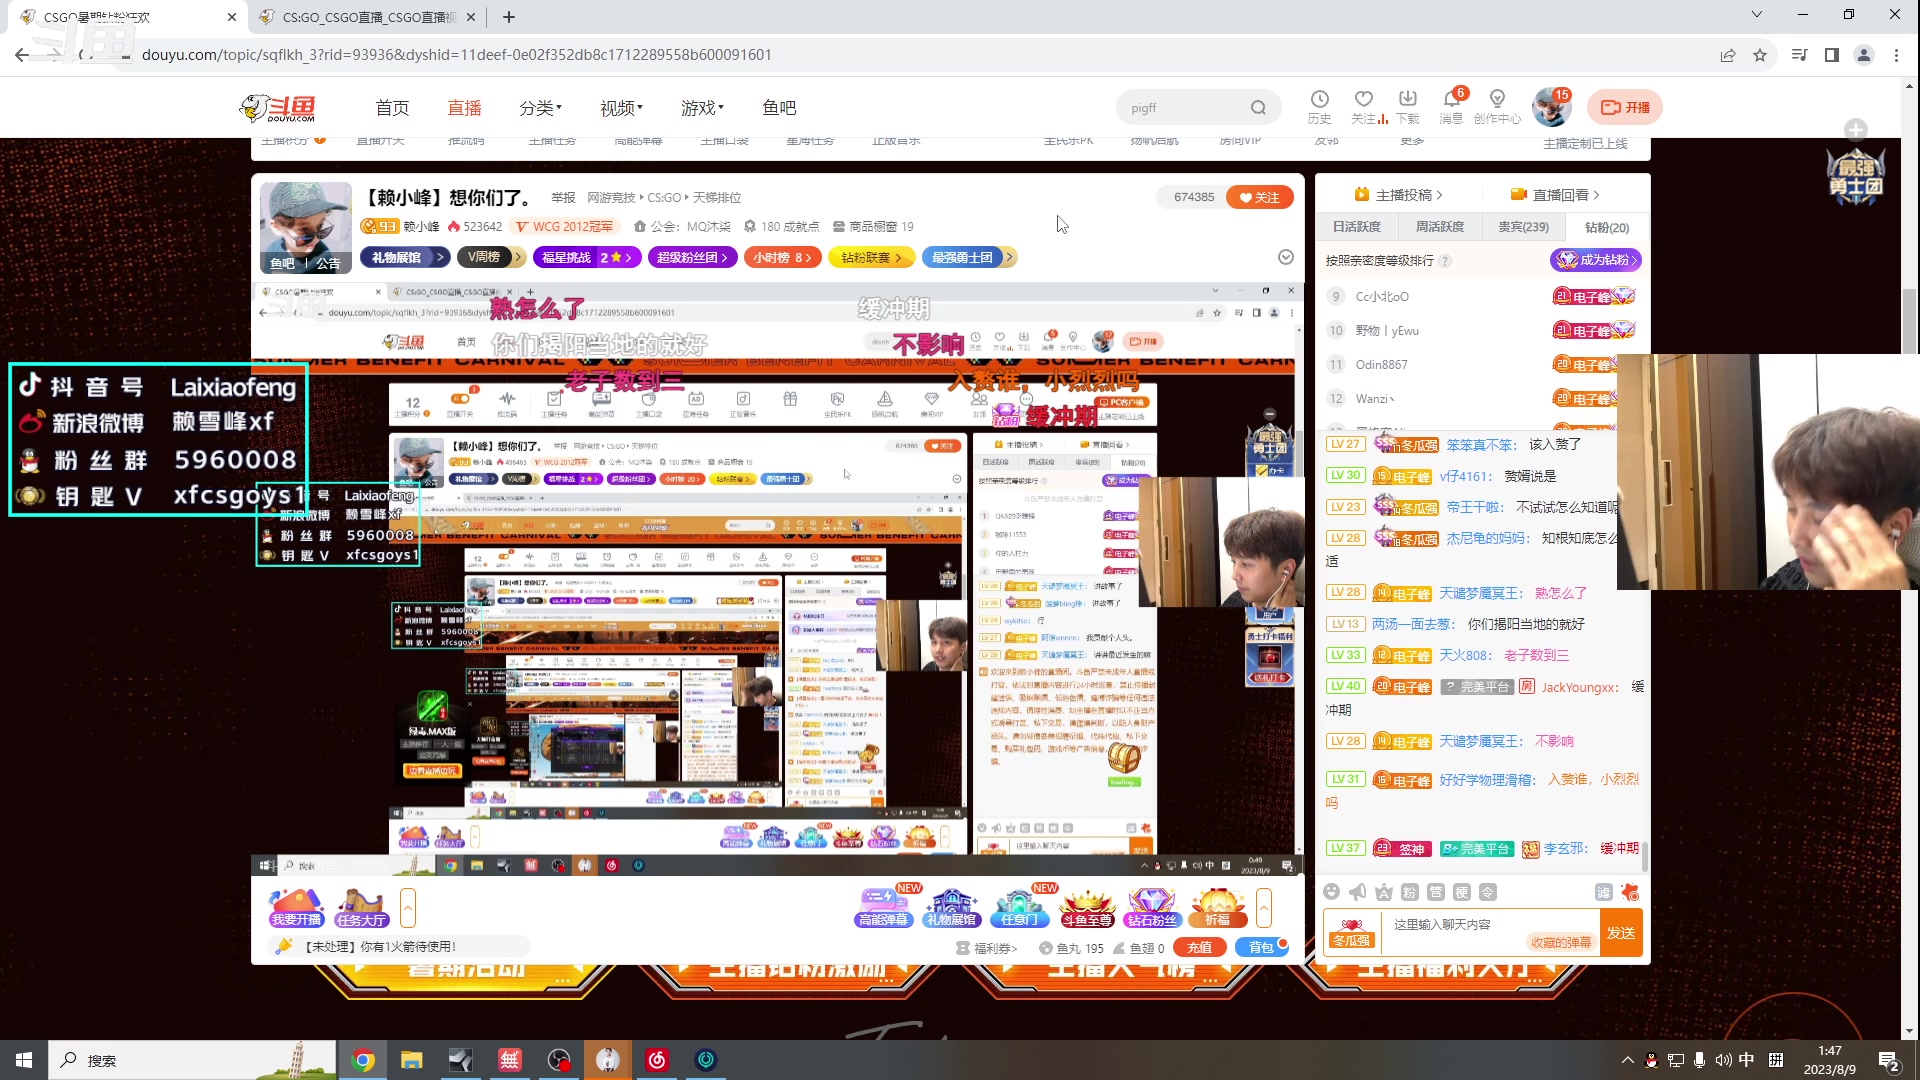Screen dimensions: 1920x1080
Task: Open Chrome tab search dropdown arrow
Action: point(1757,15)
